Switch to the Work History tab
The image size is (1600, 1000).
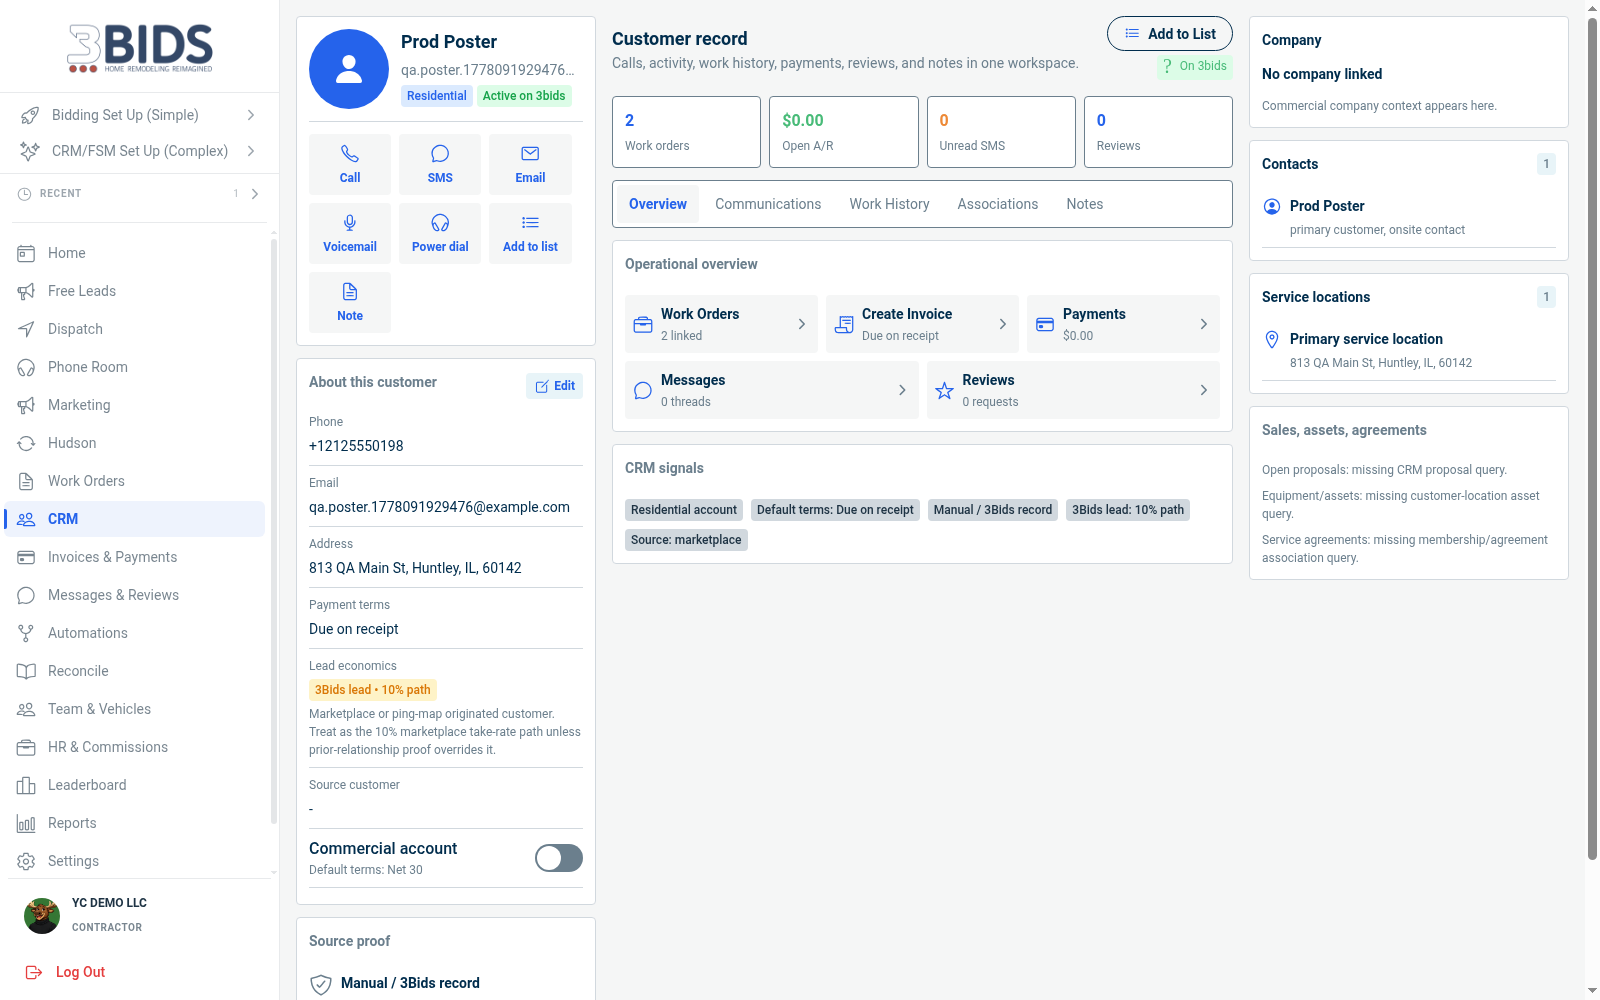[890, 204]
